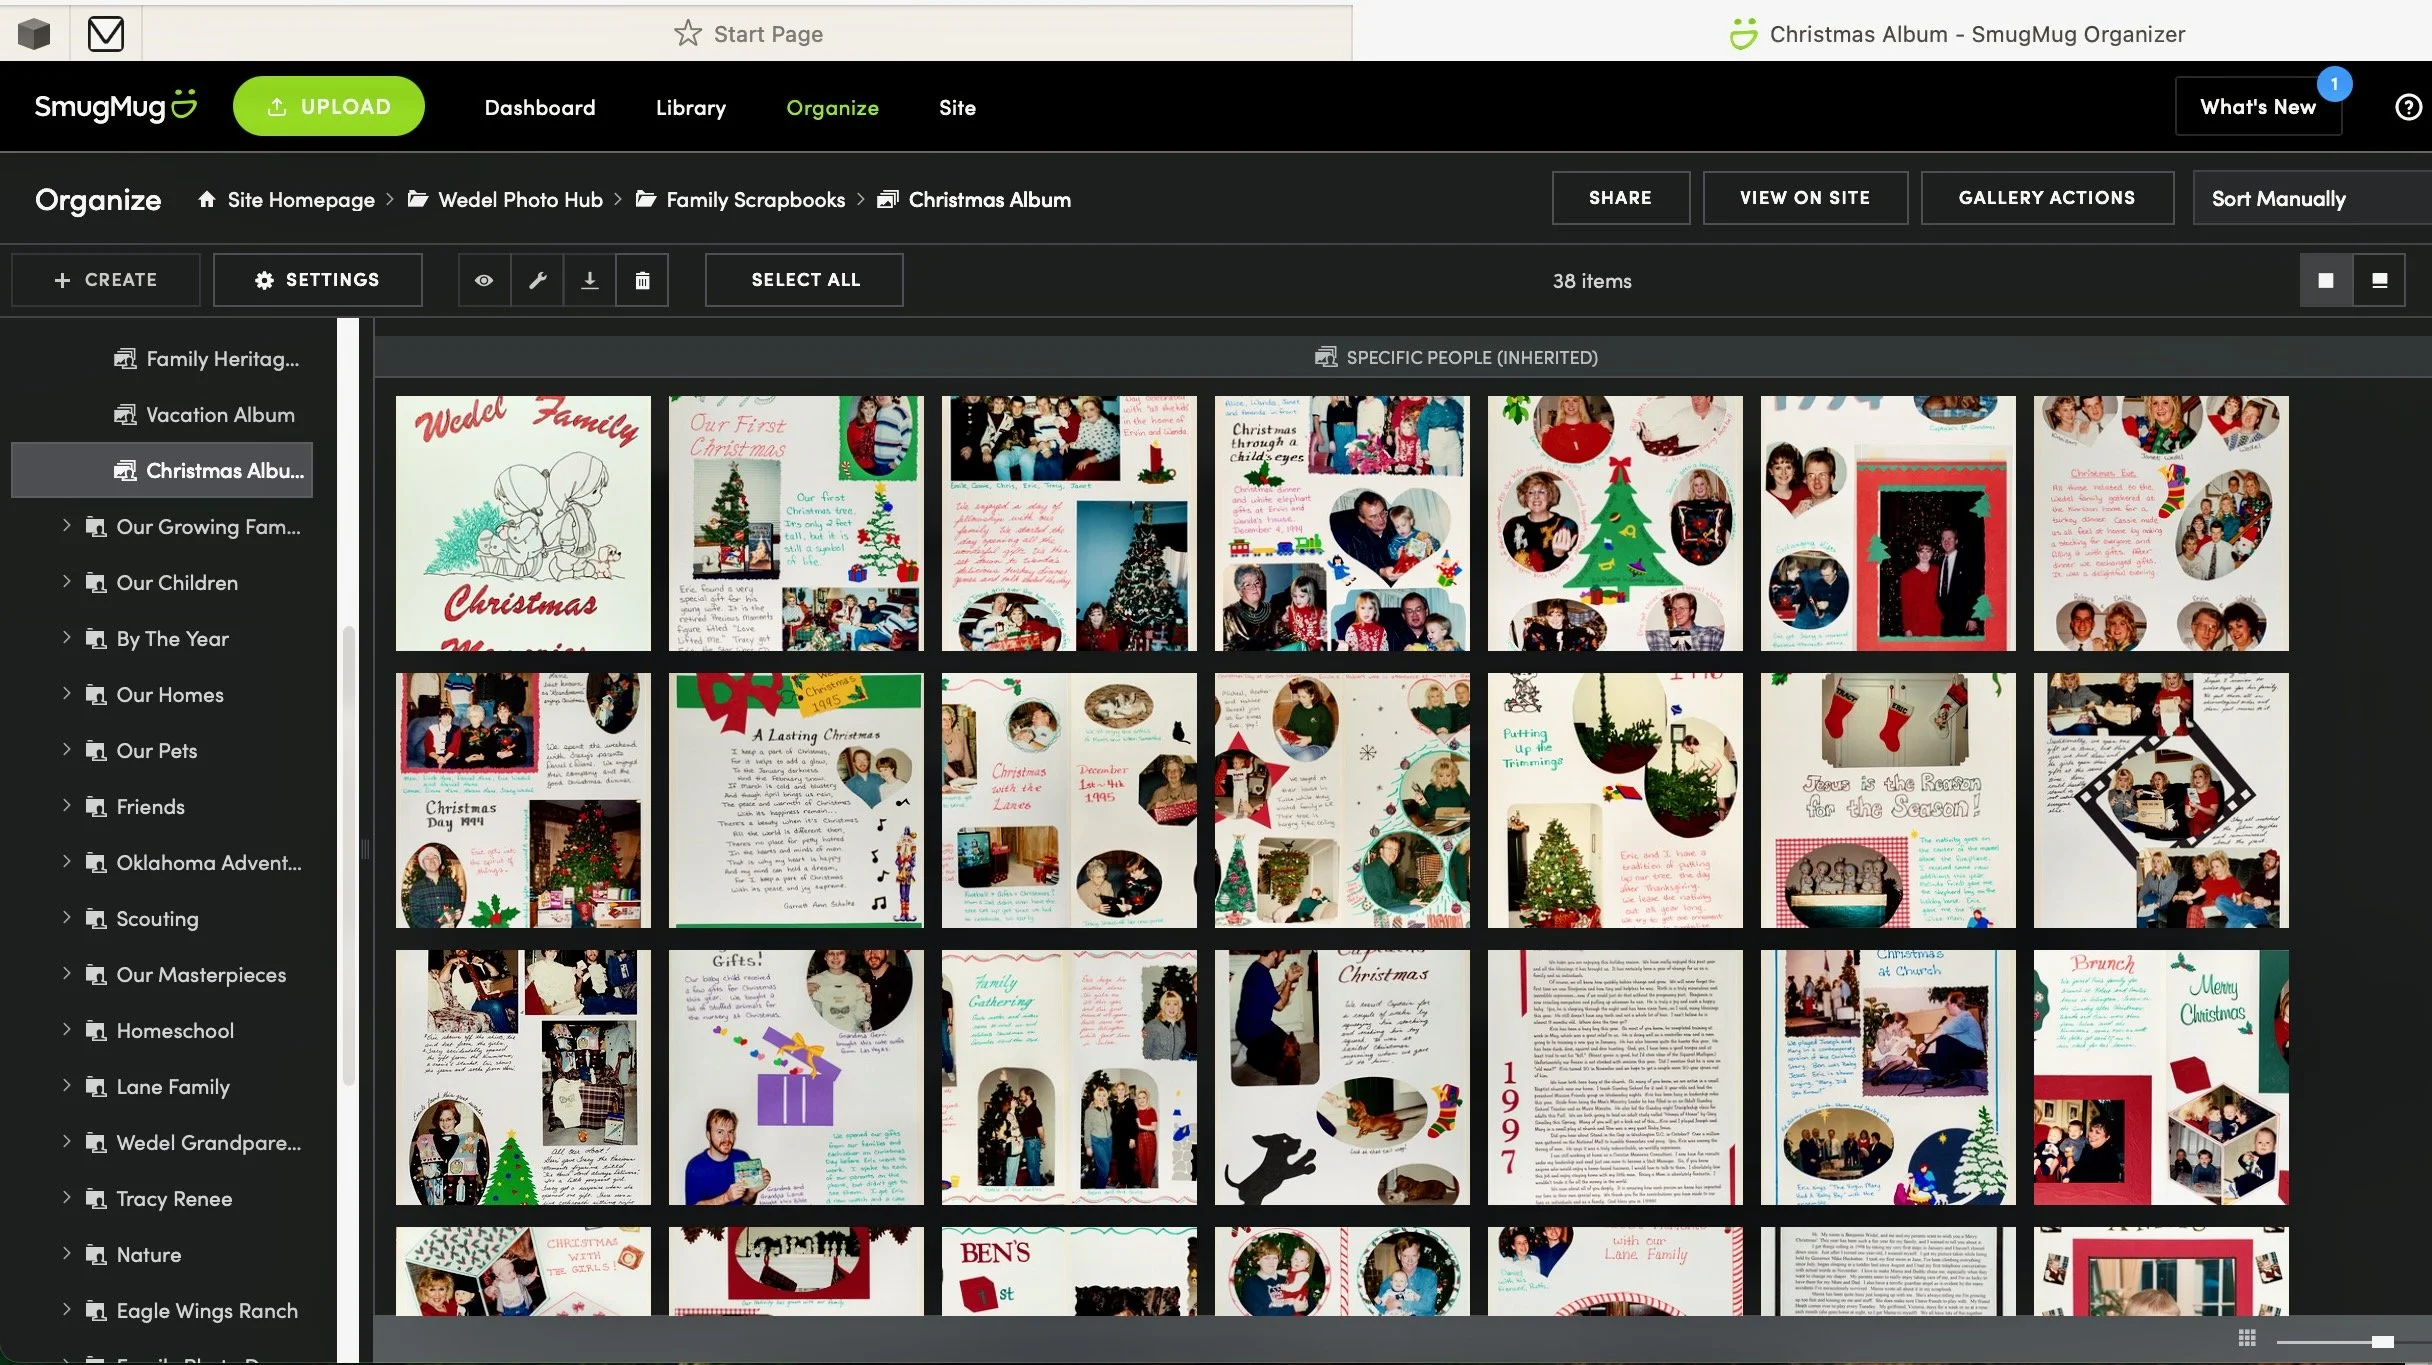Expand the Oklahoma Adventures folder chevron
2432x1365 pixels.
tap(66, 862)
